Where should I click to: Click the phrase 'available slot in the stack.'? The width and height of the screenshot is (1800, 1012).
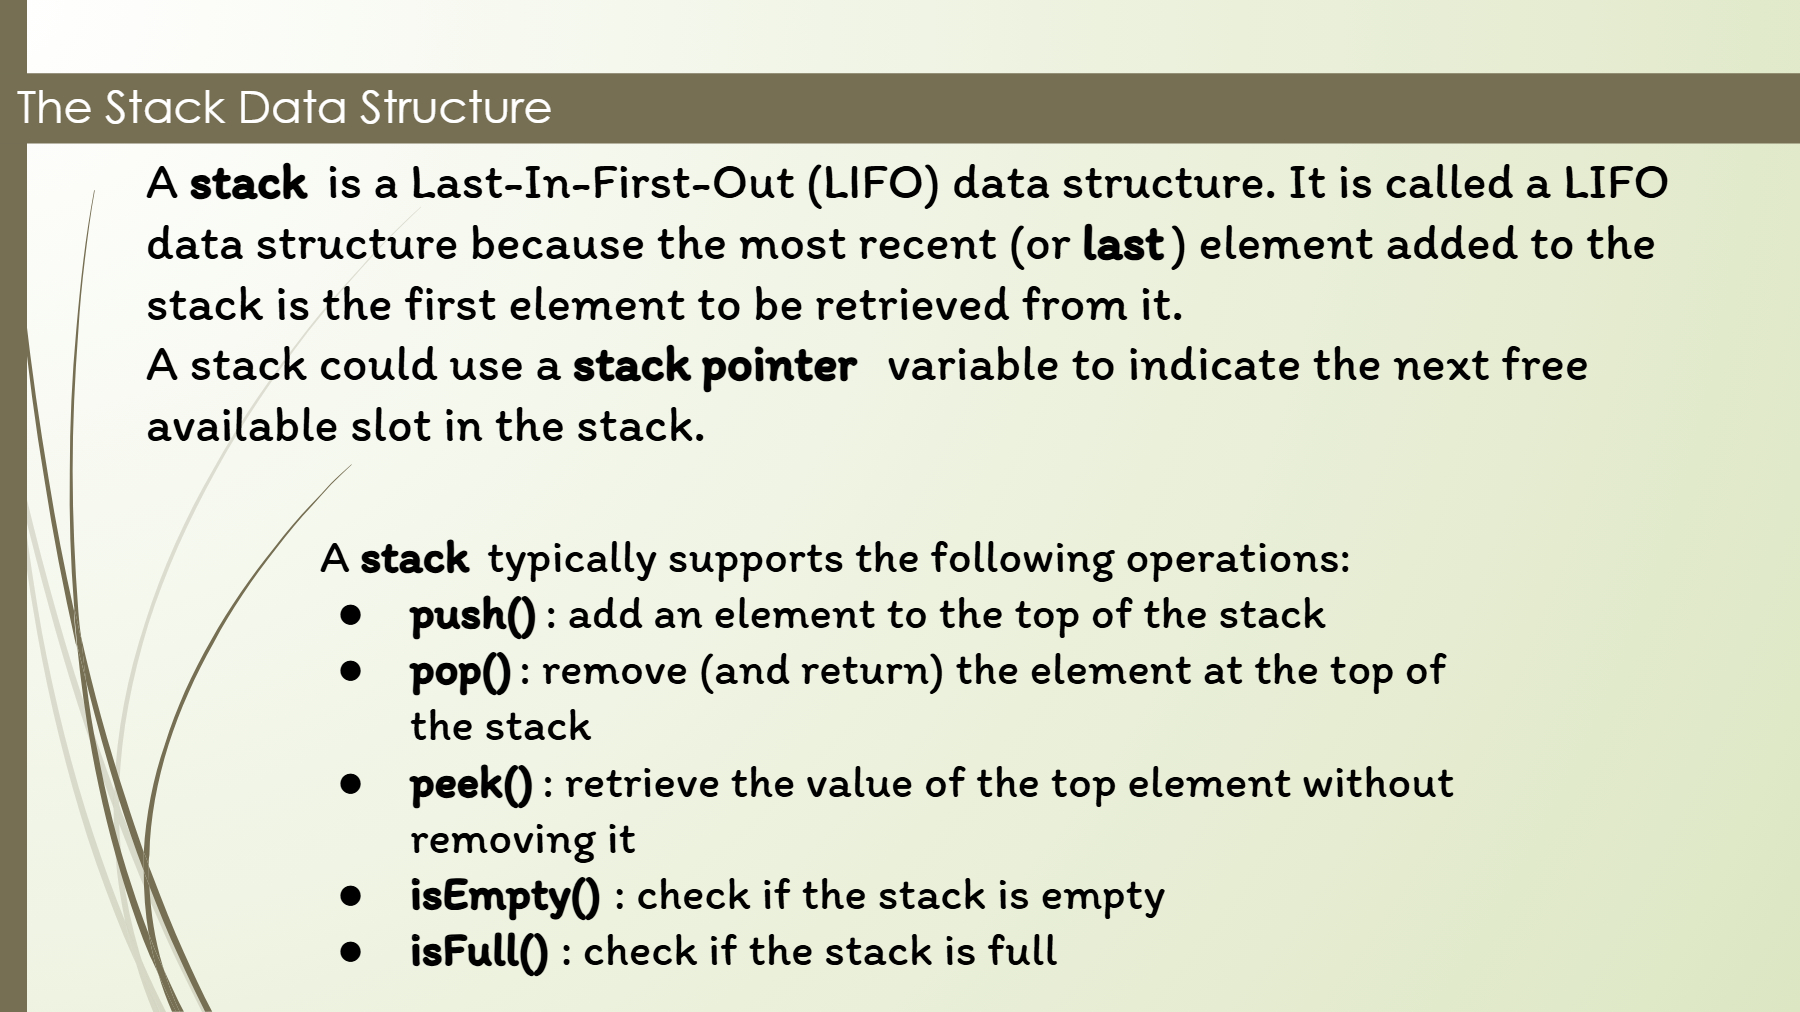(x=426, y=427)
